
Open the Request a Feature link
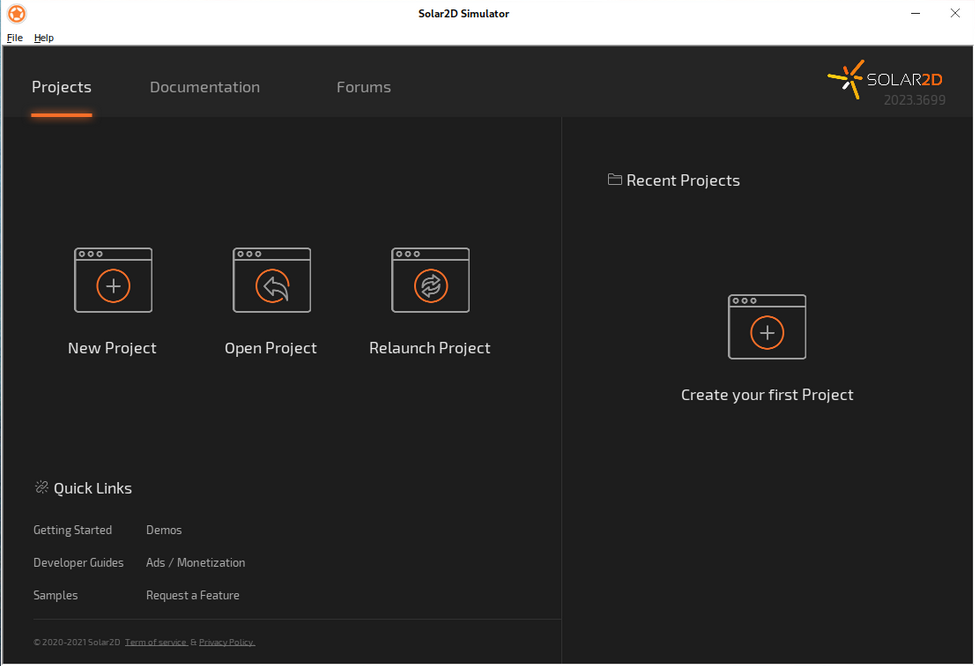click(x=193, y=595)
